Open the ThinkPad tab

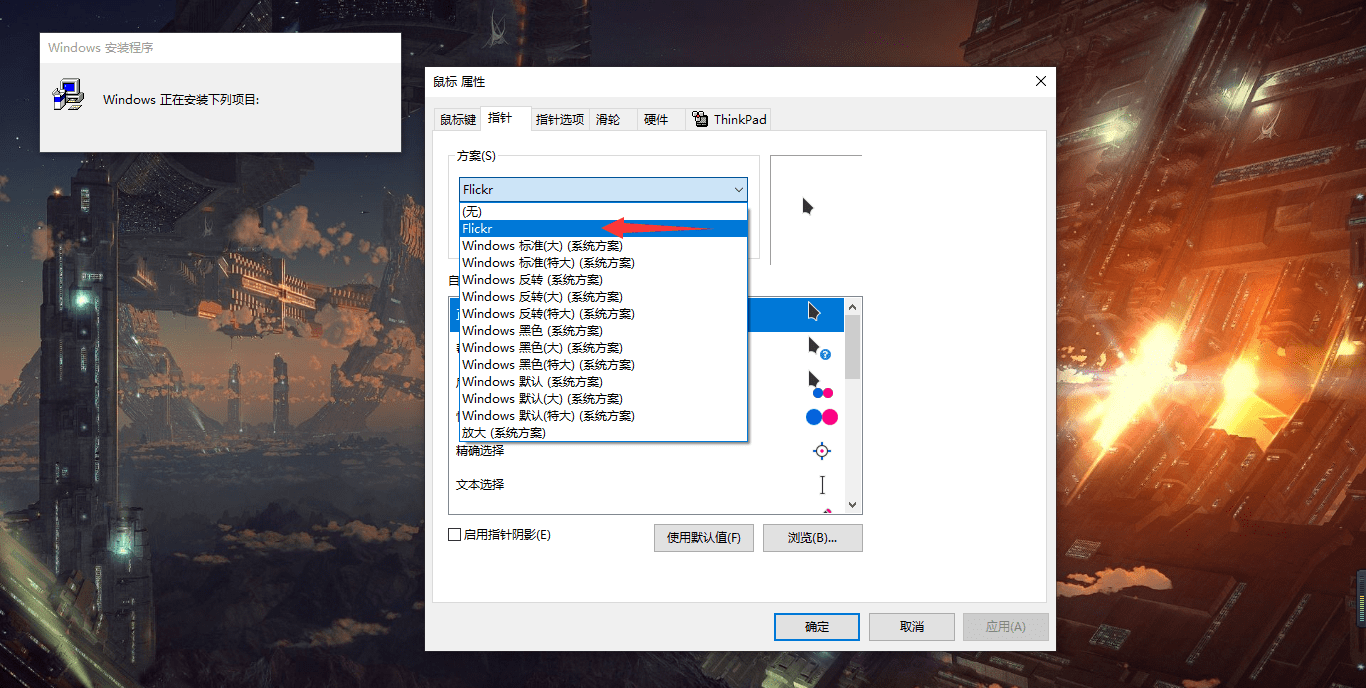click(729, 120)
